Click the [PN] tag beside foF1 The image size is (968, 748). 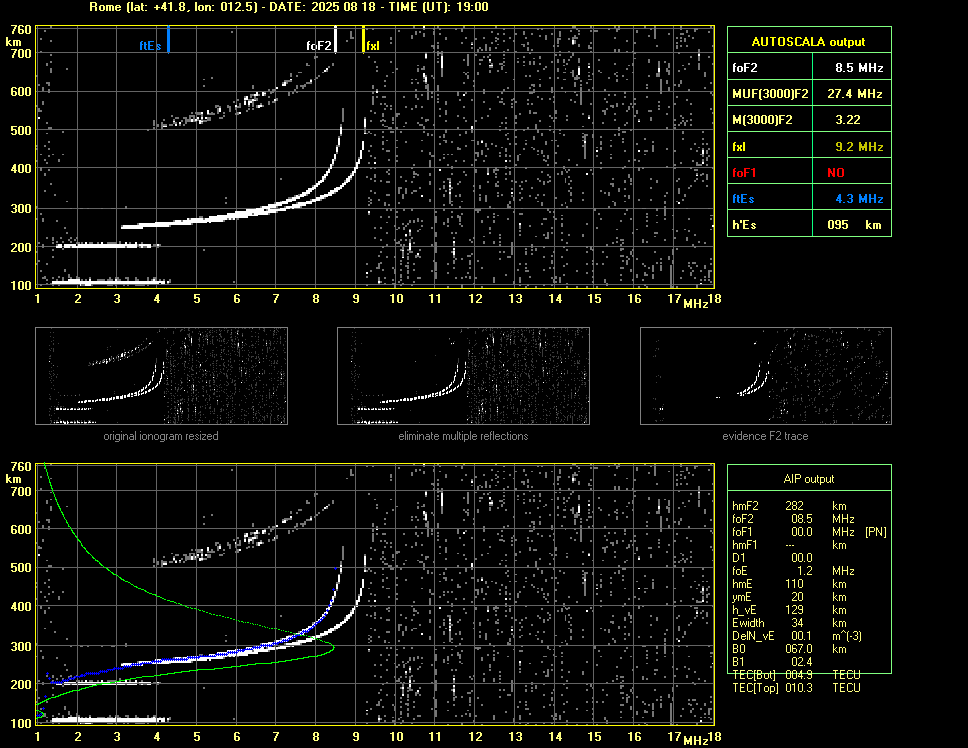[875, 532]
